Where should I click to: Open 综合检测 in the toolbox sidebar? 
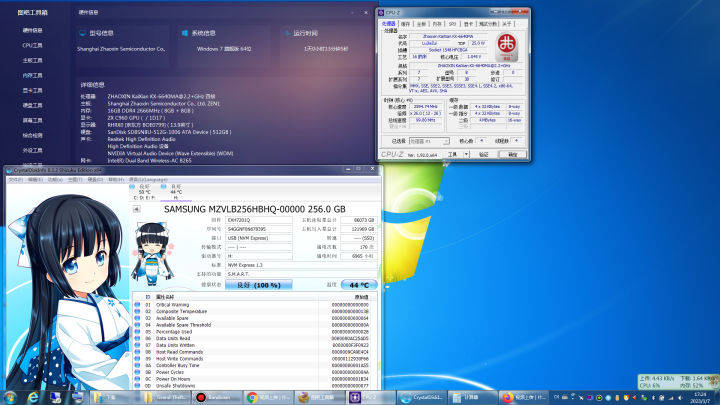pyautogui.click(x=33, y=135)
